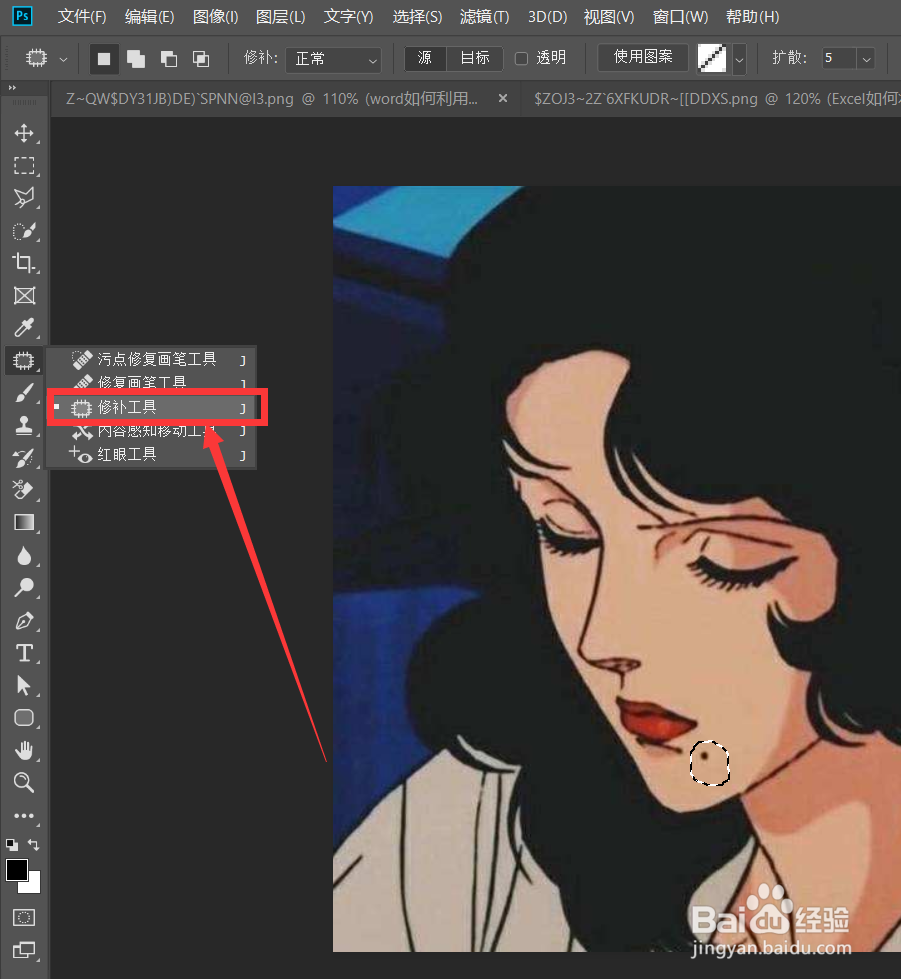The image size is (901, 979).
Task: Open the 滤镜(T) menu
Action: click(484, 16)
